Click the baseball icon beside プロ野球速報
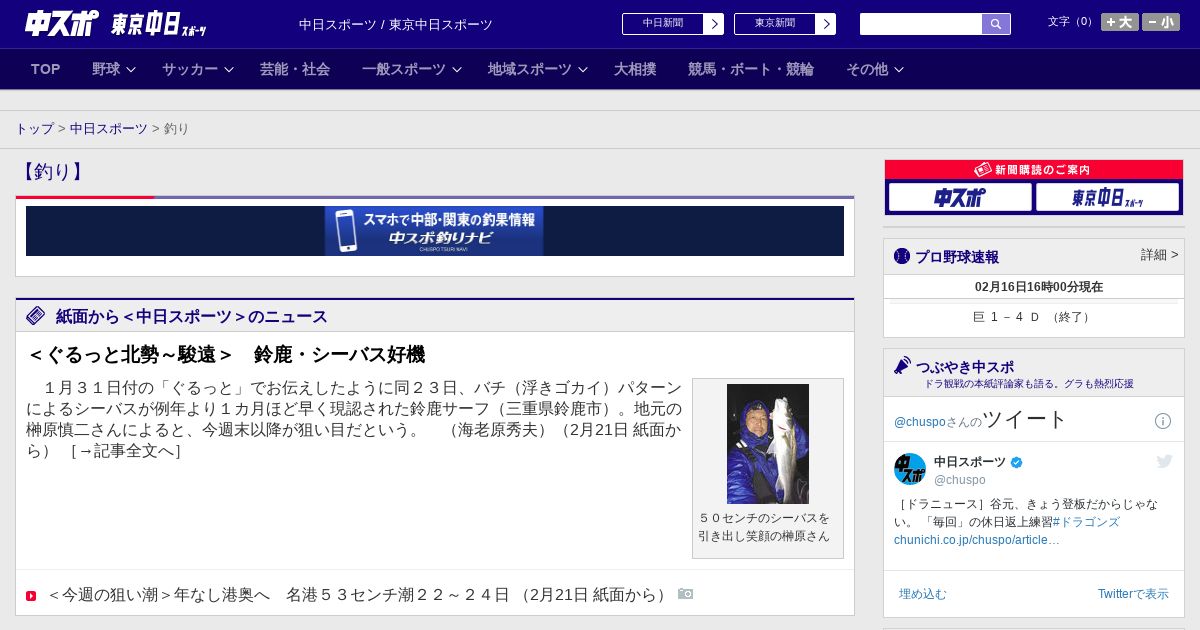1200x630 pixels. tap(902, 256)
